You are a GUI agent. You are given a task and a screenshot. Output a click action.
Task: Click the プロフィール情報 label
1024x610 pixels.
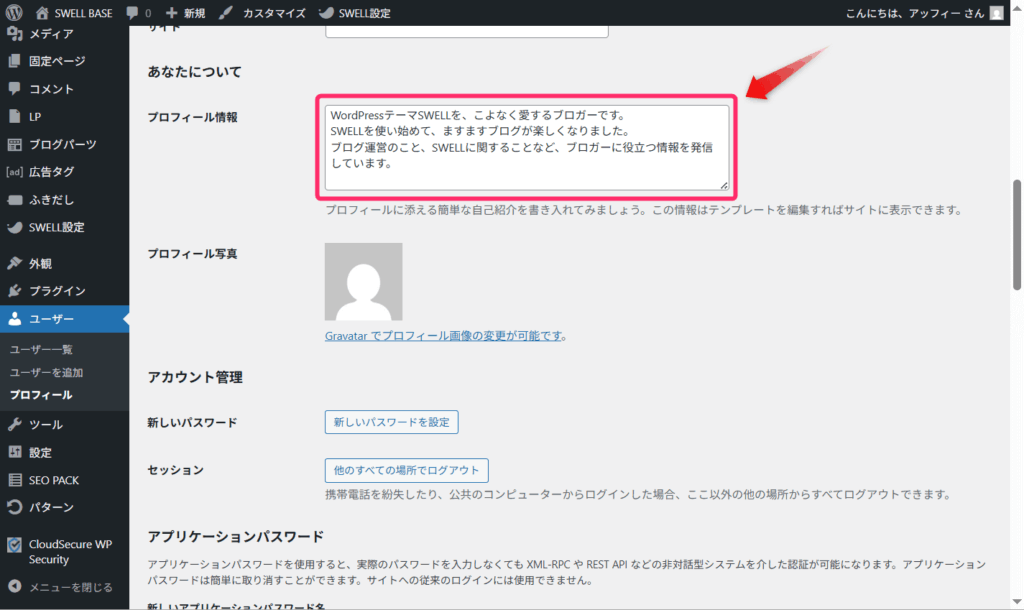coord(192,118)
